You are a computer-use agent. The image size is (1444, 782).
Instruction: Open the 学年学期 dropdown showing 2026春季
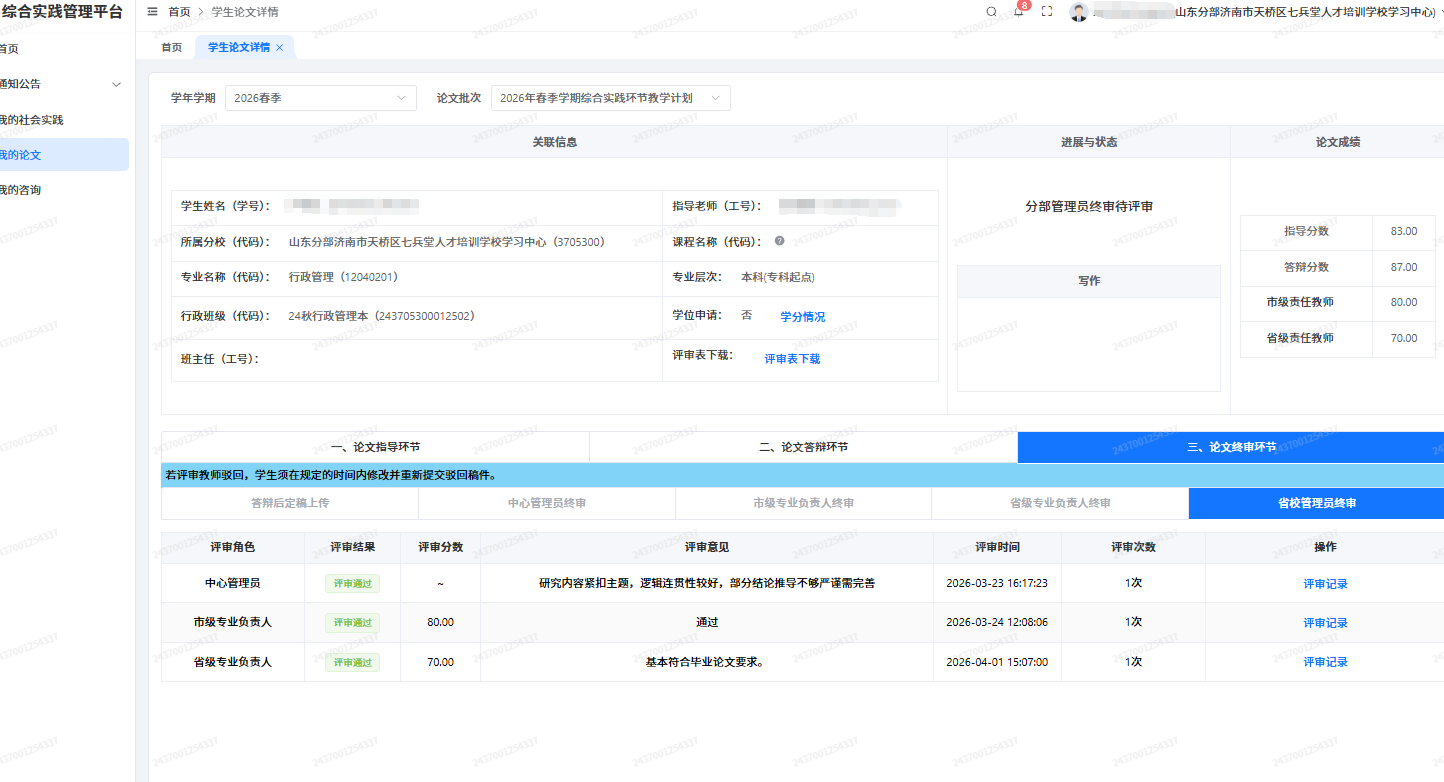pos(321,98)
